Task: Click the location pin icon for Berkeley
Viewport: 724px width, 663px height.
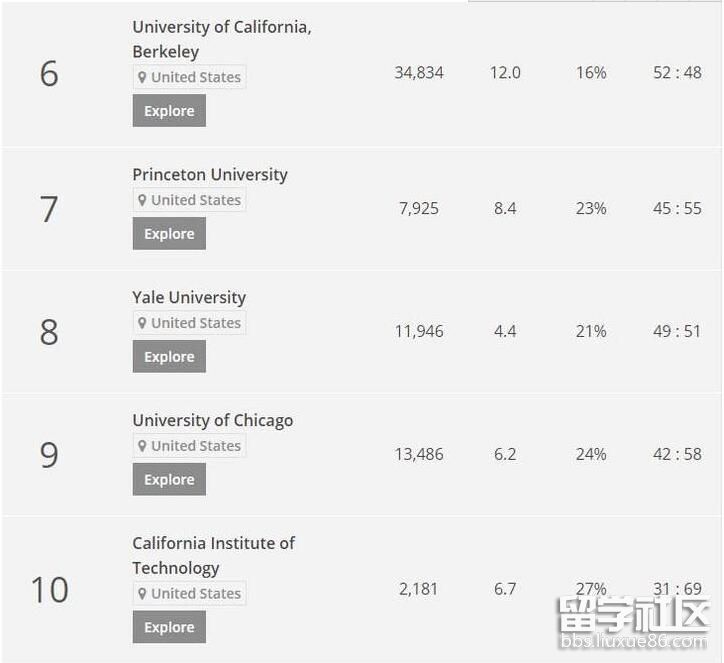Action: coord(142,77)
